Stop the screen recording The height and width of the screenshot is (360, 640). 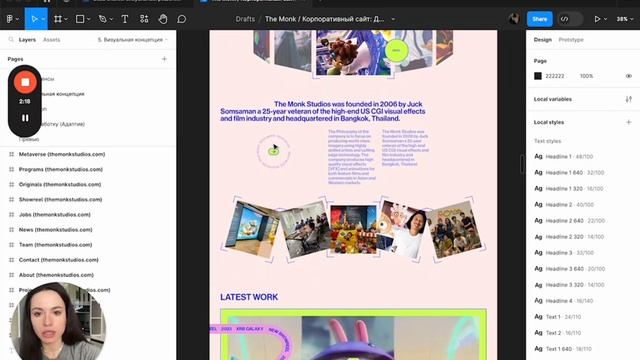point(25,82)
